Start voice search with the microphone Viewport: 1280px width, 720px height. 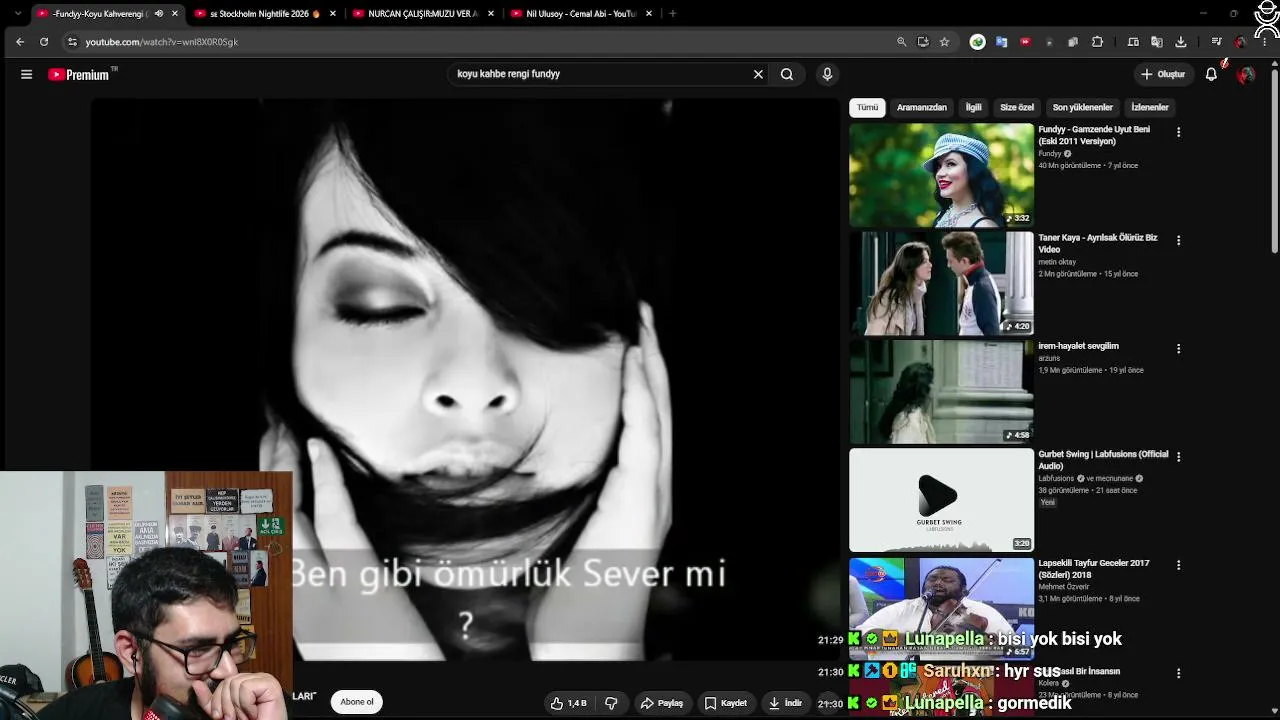click(827, 74)
